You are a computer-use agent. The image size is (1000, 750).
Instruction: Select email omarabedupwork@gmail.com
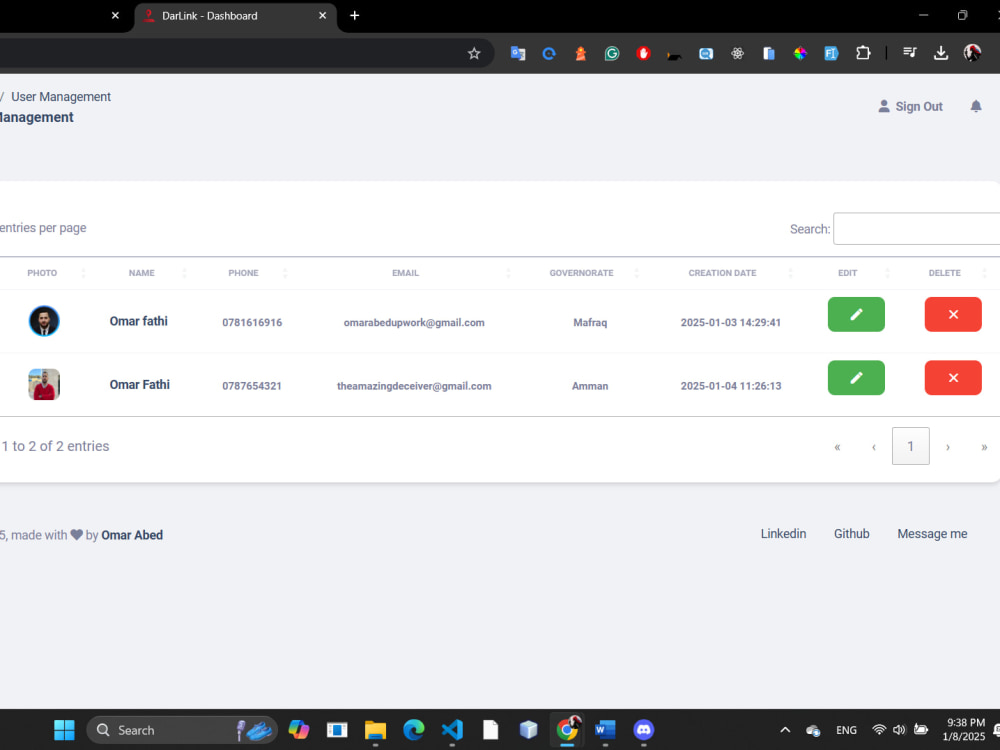click(x=414, y=323)
